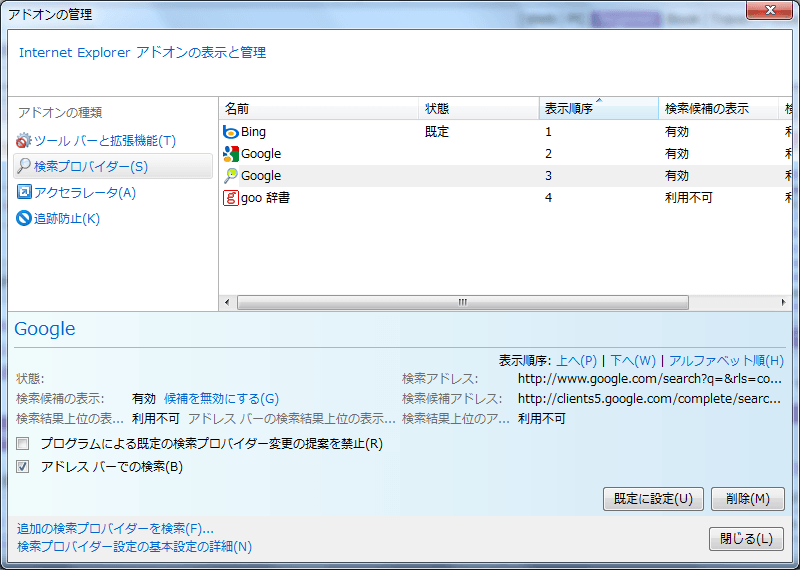Click アルファベット順 link
The image size is (800, 570).
click(x=726, y=361)
